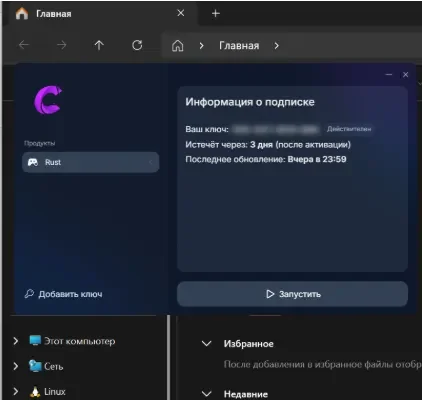Open a new File Explorer tab

pyautogui.click(x=216, y=13)
